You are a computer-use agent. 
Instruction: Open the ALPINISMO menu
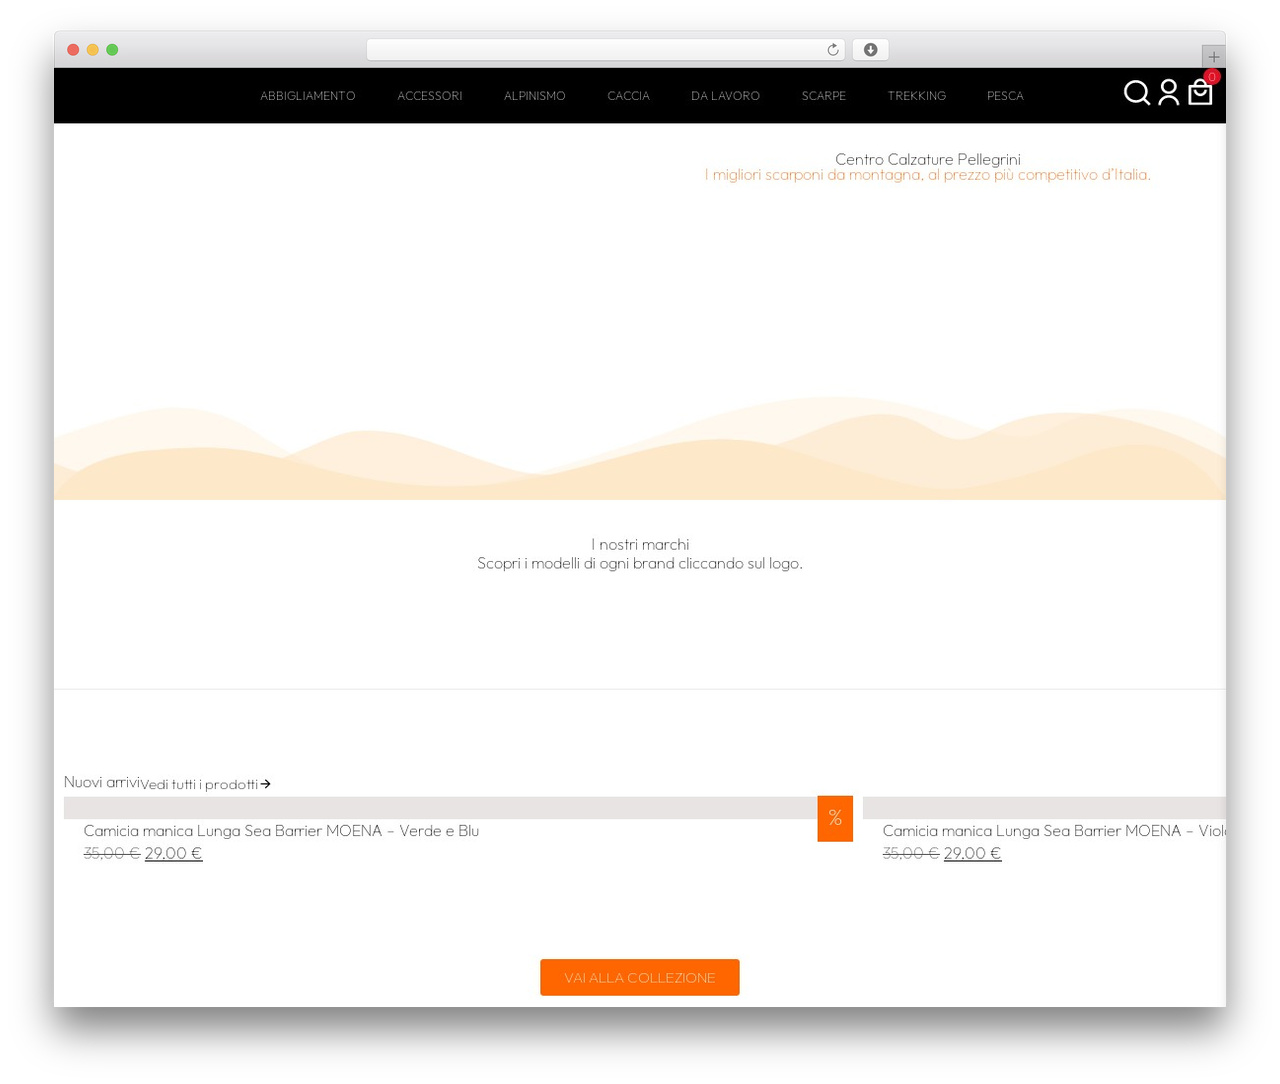pos(535,96)
